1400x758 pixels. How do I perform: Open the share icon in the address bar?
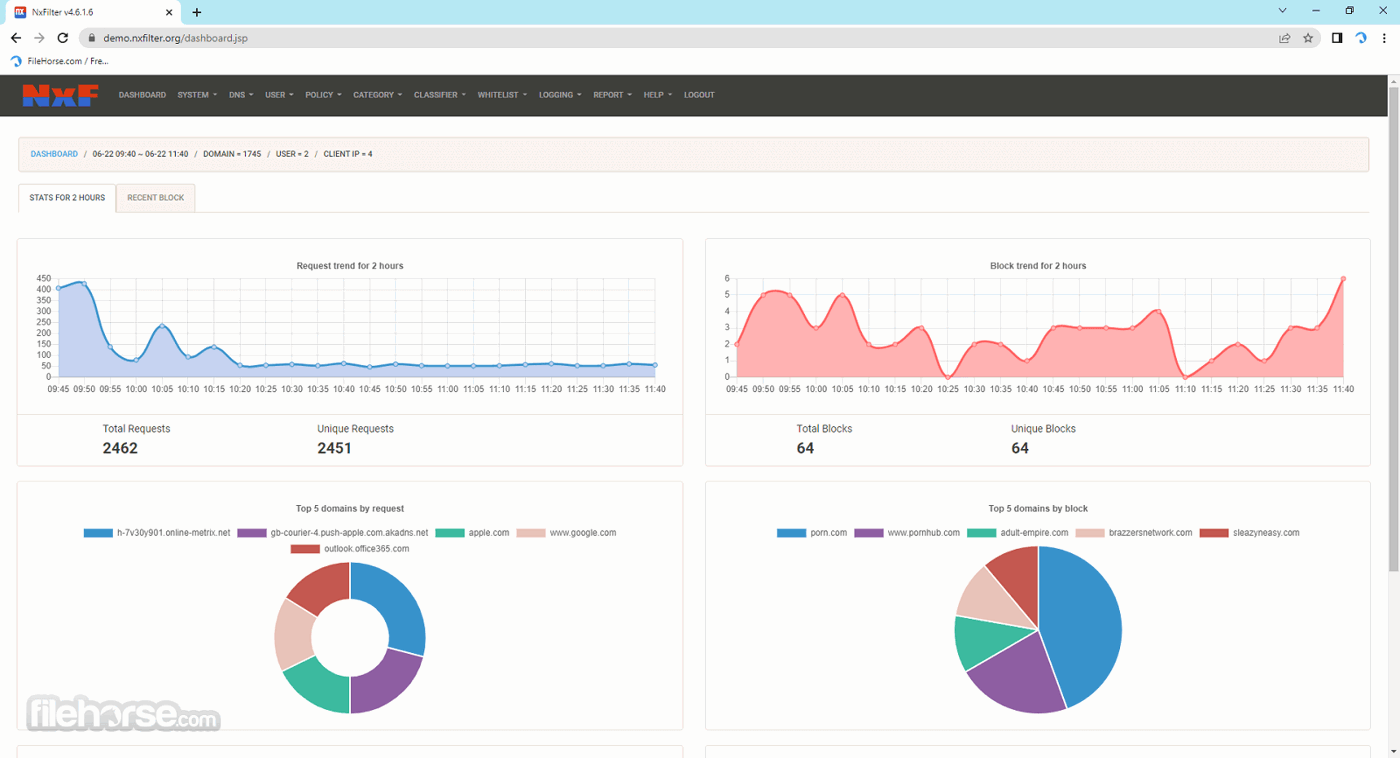coord(1286,37)
